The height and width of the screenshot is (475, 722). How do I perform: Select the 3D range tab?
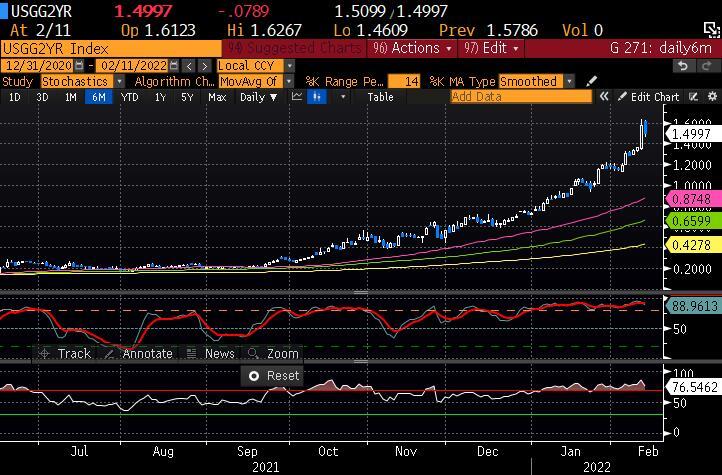42,97
